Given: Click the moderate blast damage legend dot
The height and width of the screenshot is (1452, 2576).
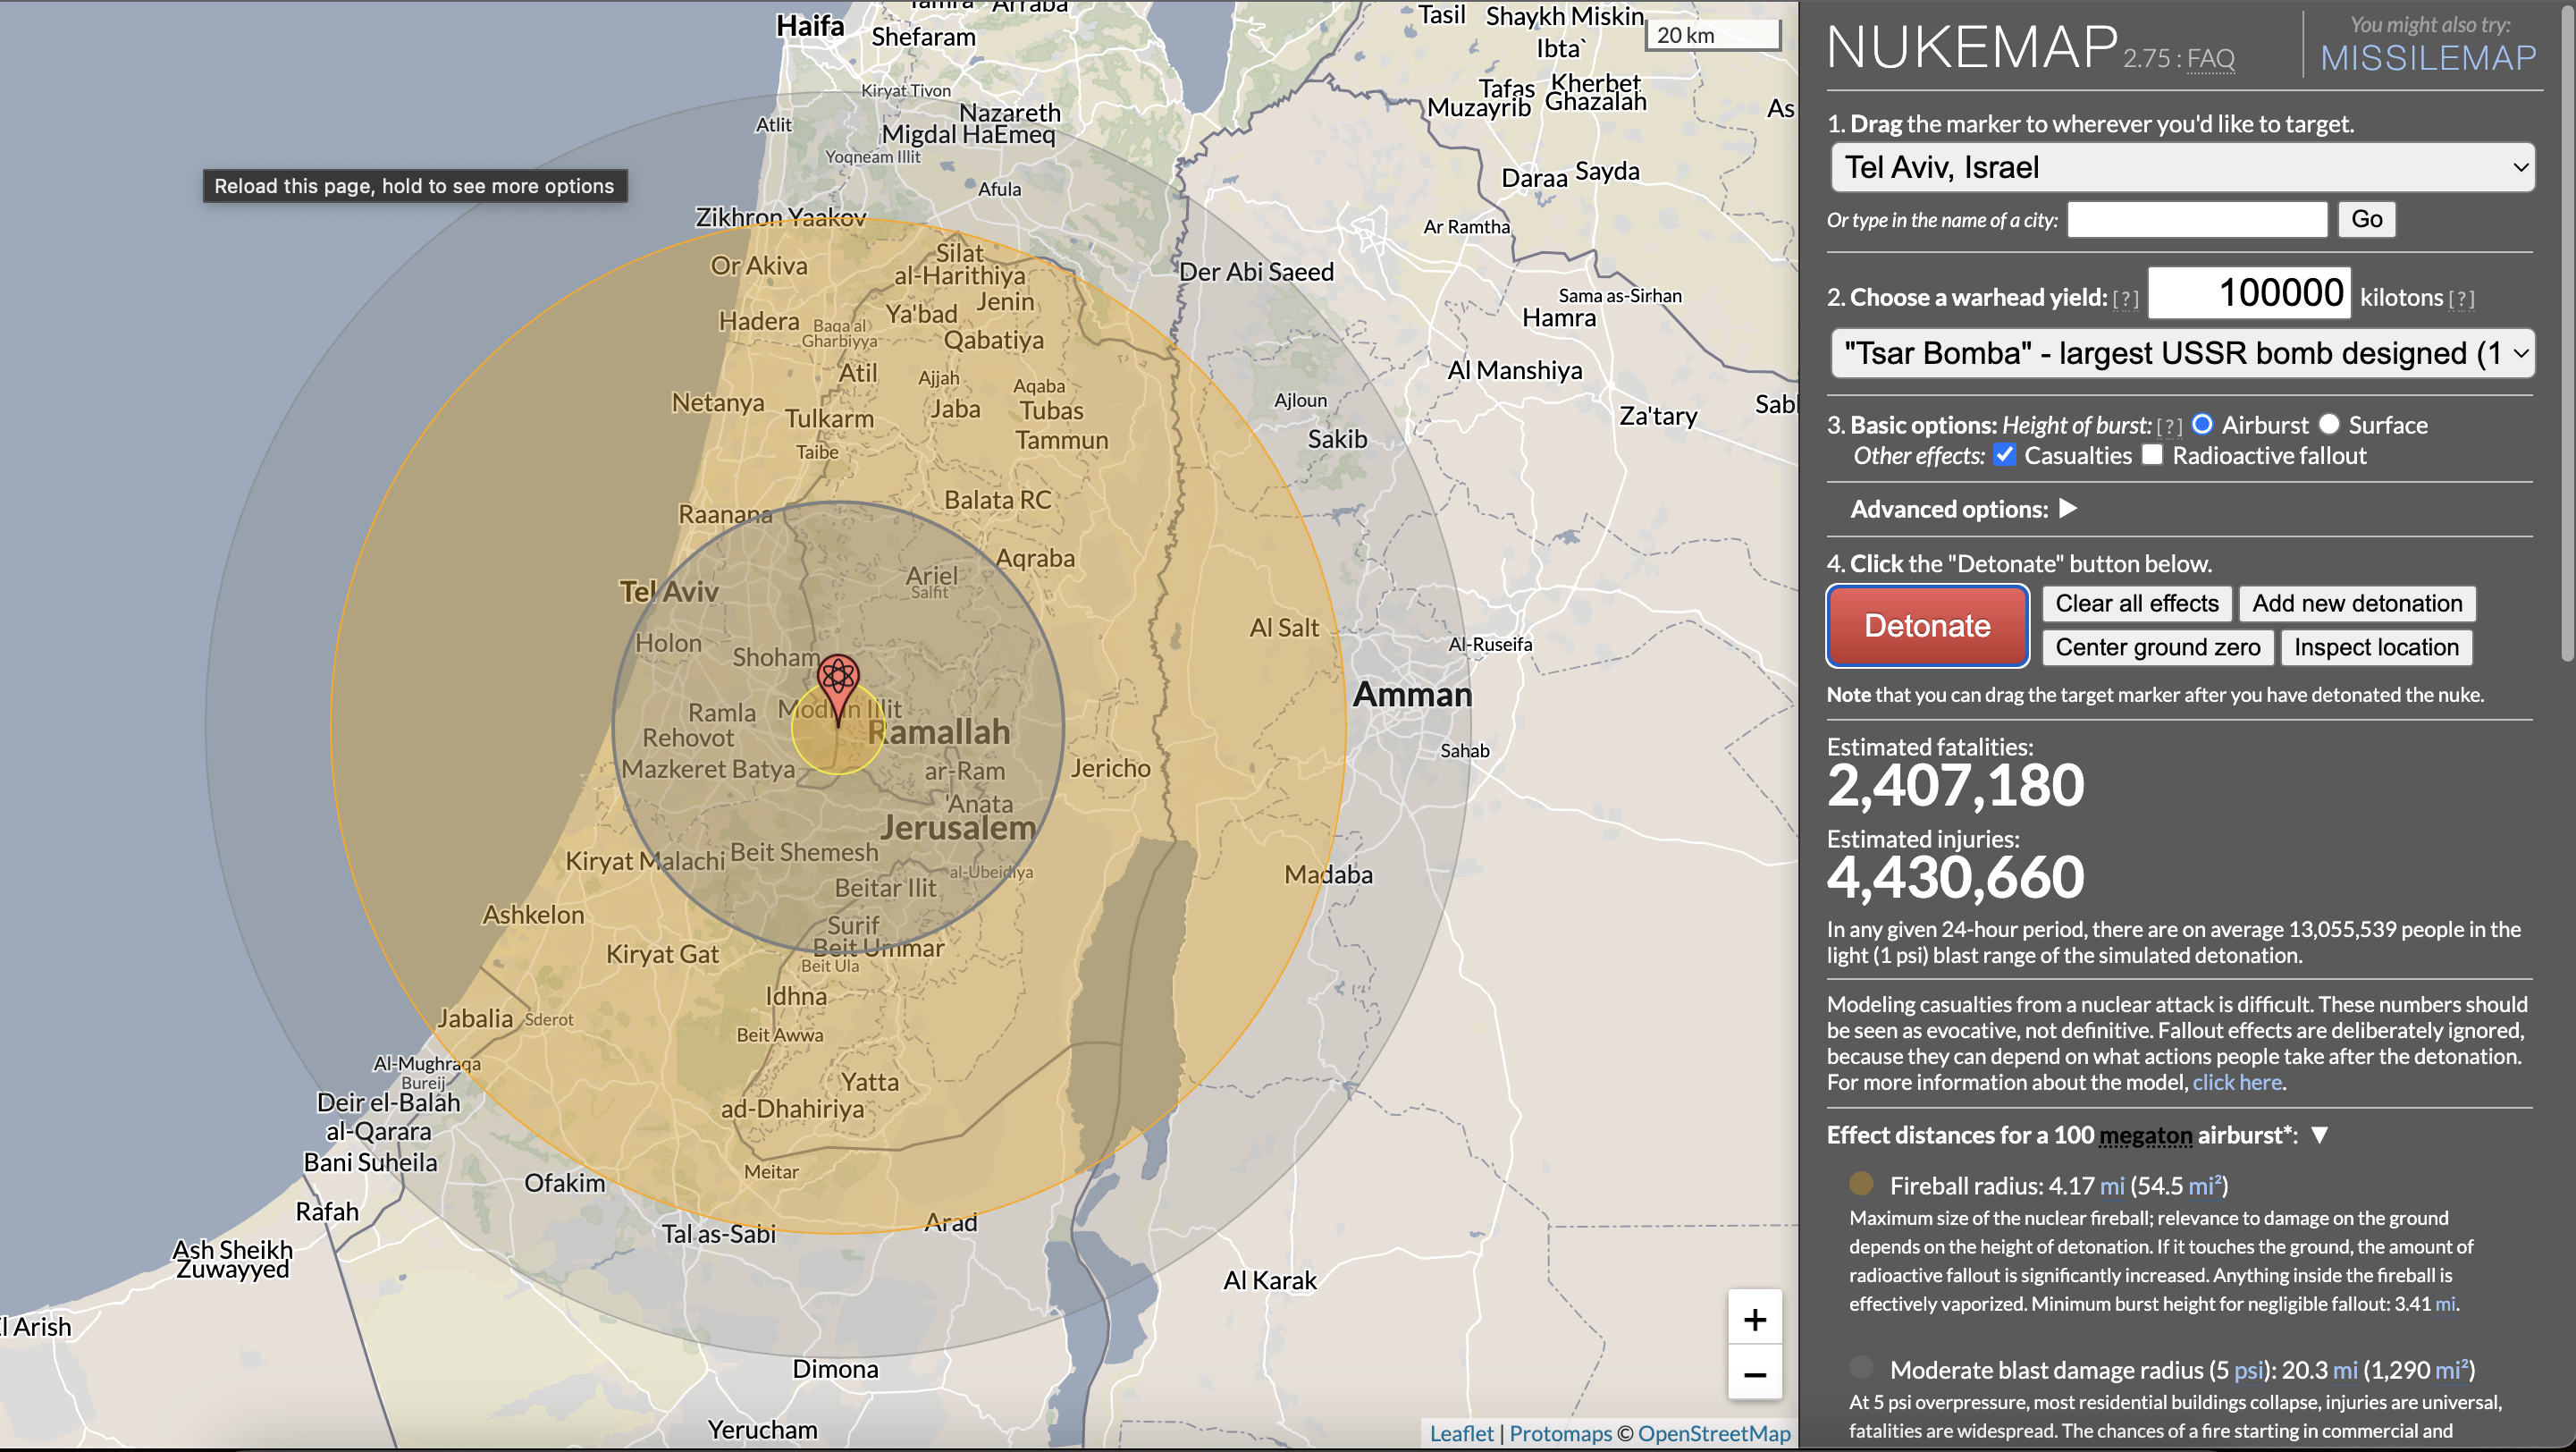Looking at the screenshot, I should tap(1861, 1368).
